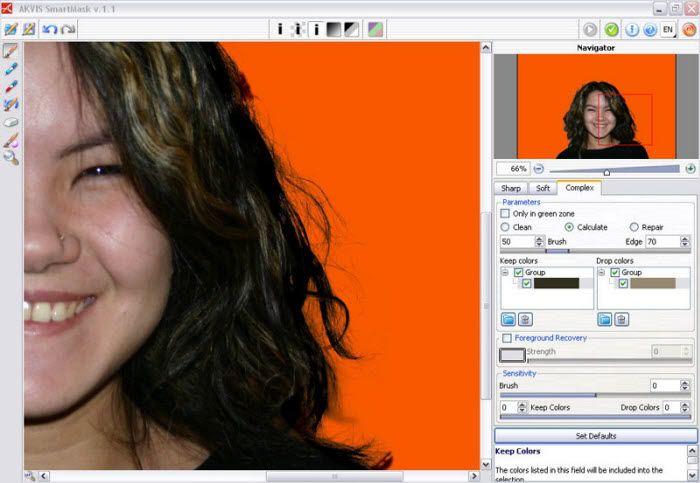Click the dark brown Keep colors swatch
Screen dimensions: 700x483
tap(556, 284)
